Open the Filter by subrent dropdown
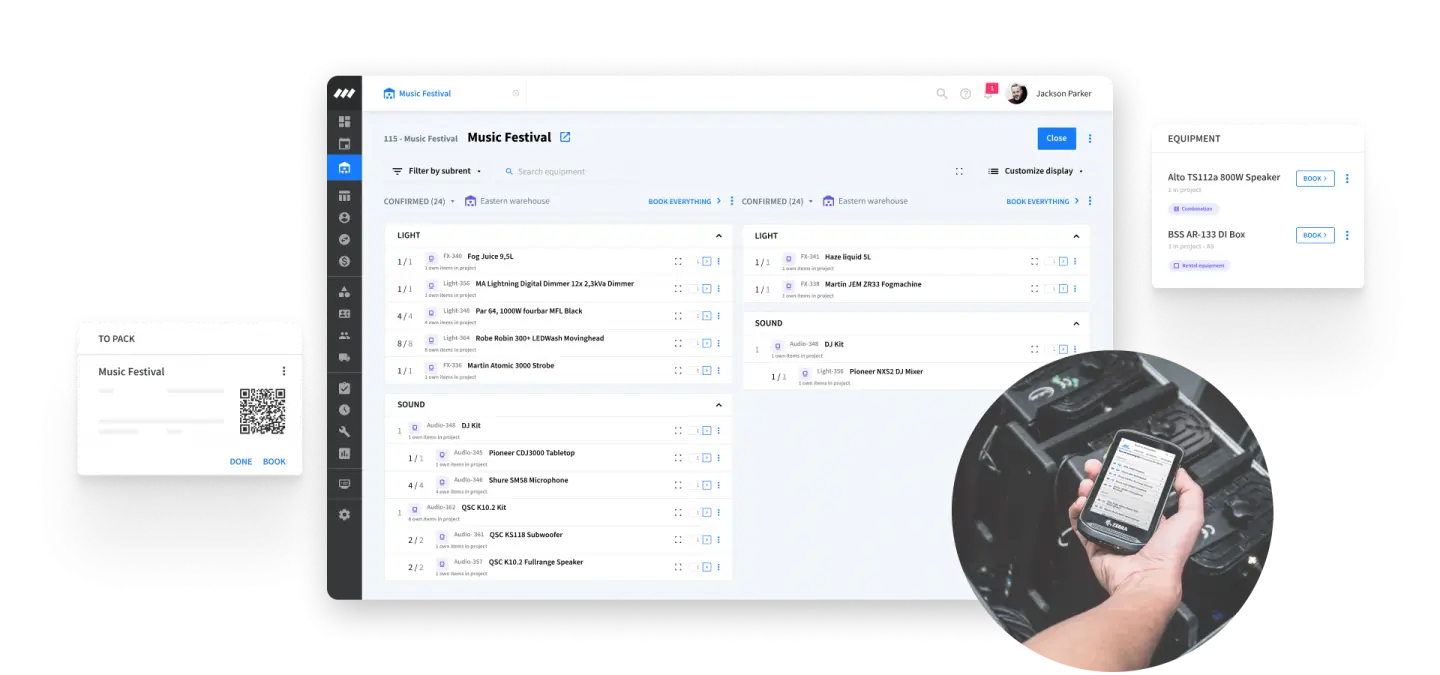Image resolution: width=1440 pixels, height=675 pixels. click(437, 171)
